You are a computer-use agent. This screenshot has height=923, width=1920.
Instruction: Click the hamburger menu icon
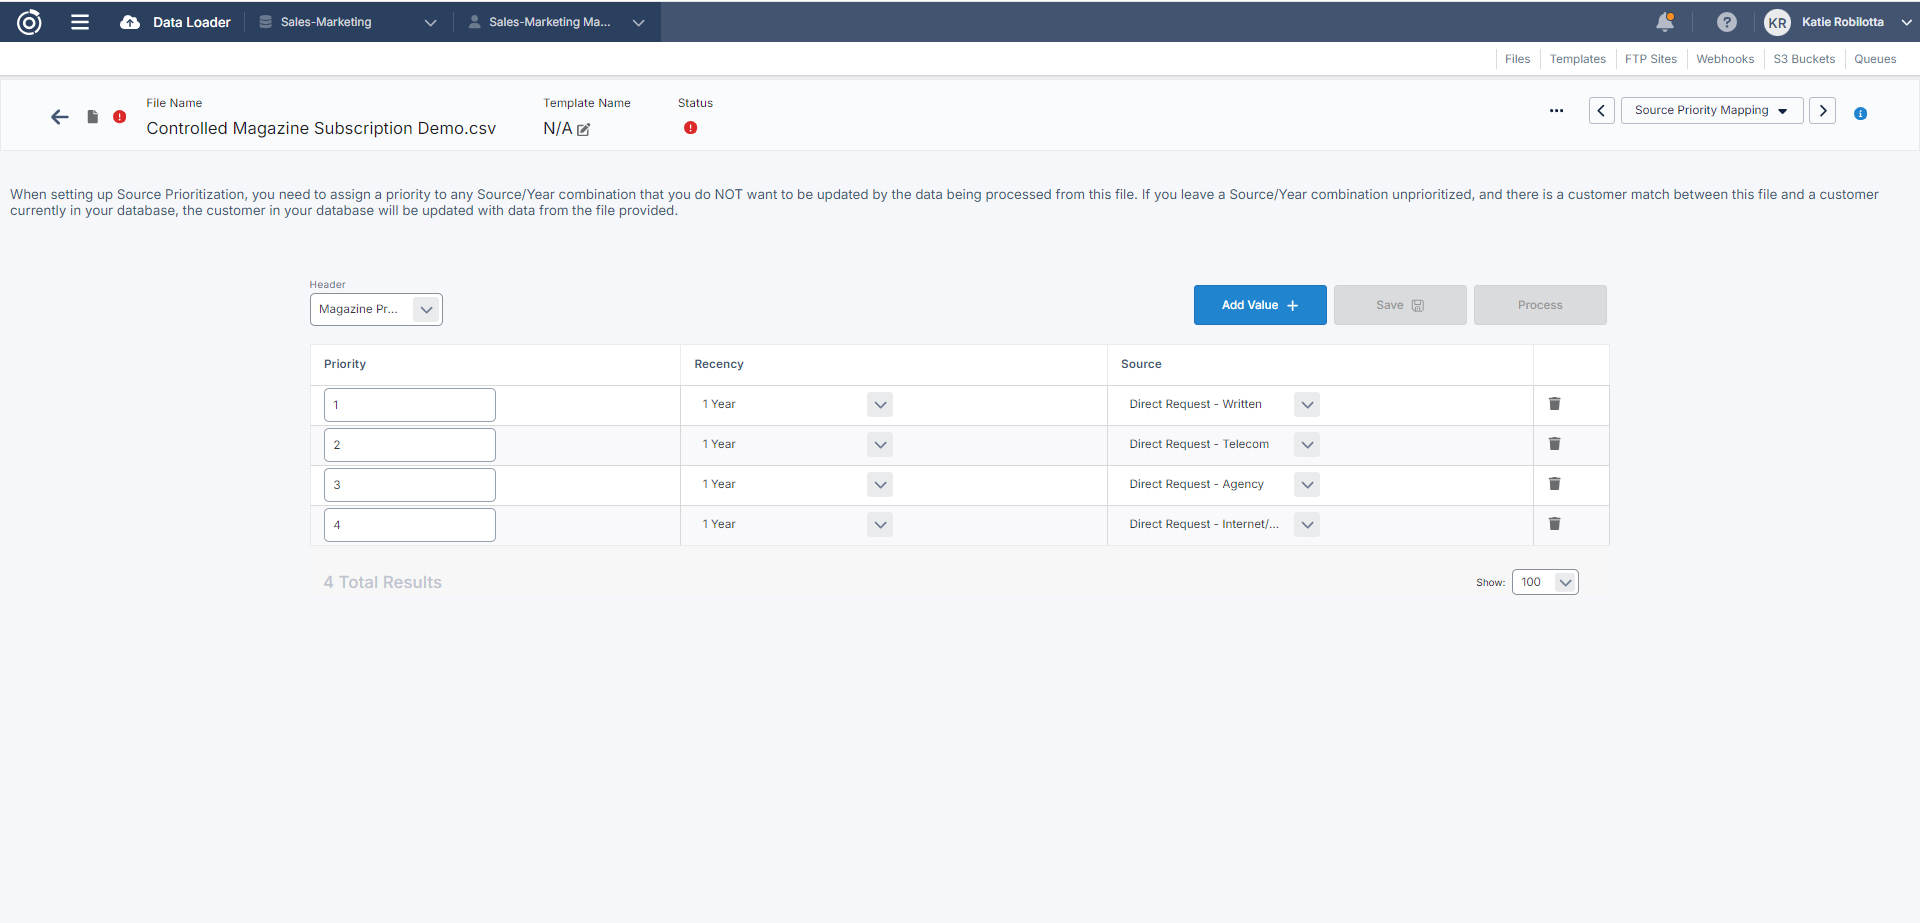[x=80, y=22]
